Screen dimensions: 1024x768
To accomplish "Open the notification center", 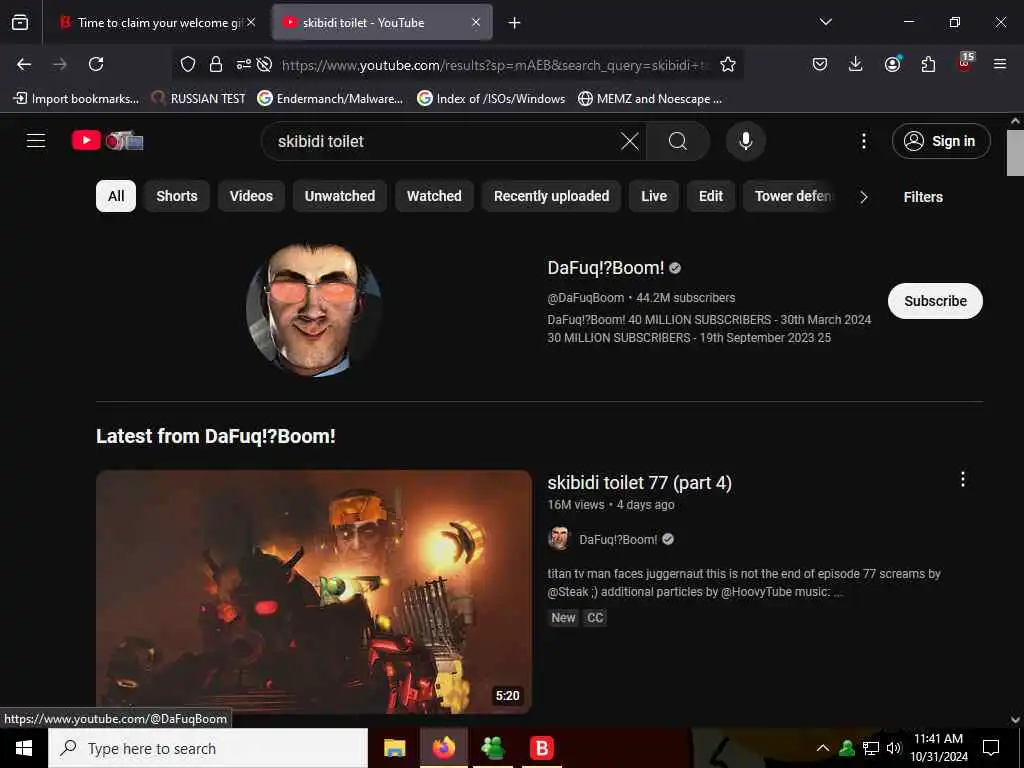I will [991, 748].
